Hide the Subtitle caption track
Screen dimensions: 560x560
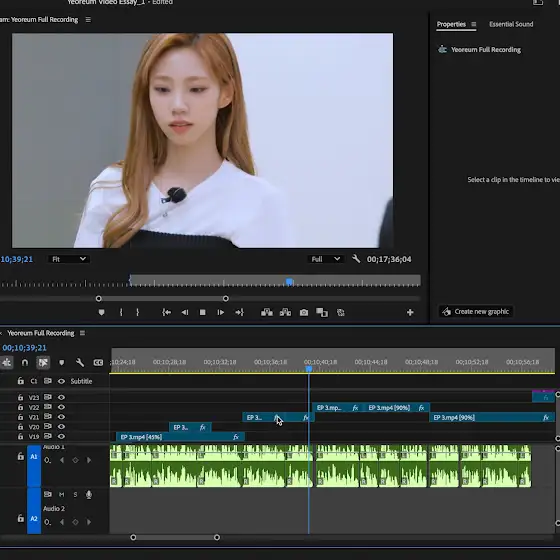[x=61, y=381]
